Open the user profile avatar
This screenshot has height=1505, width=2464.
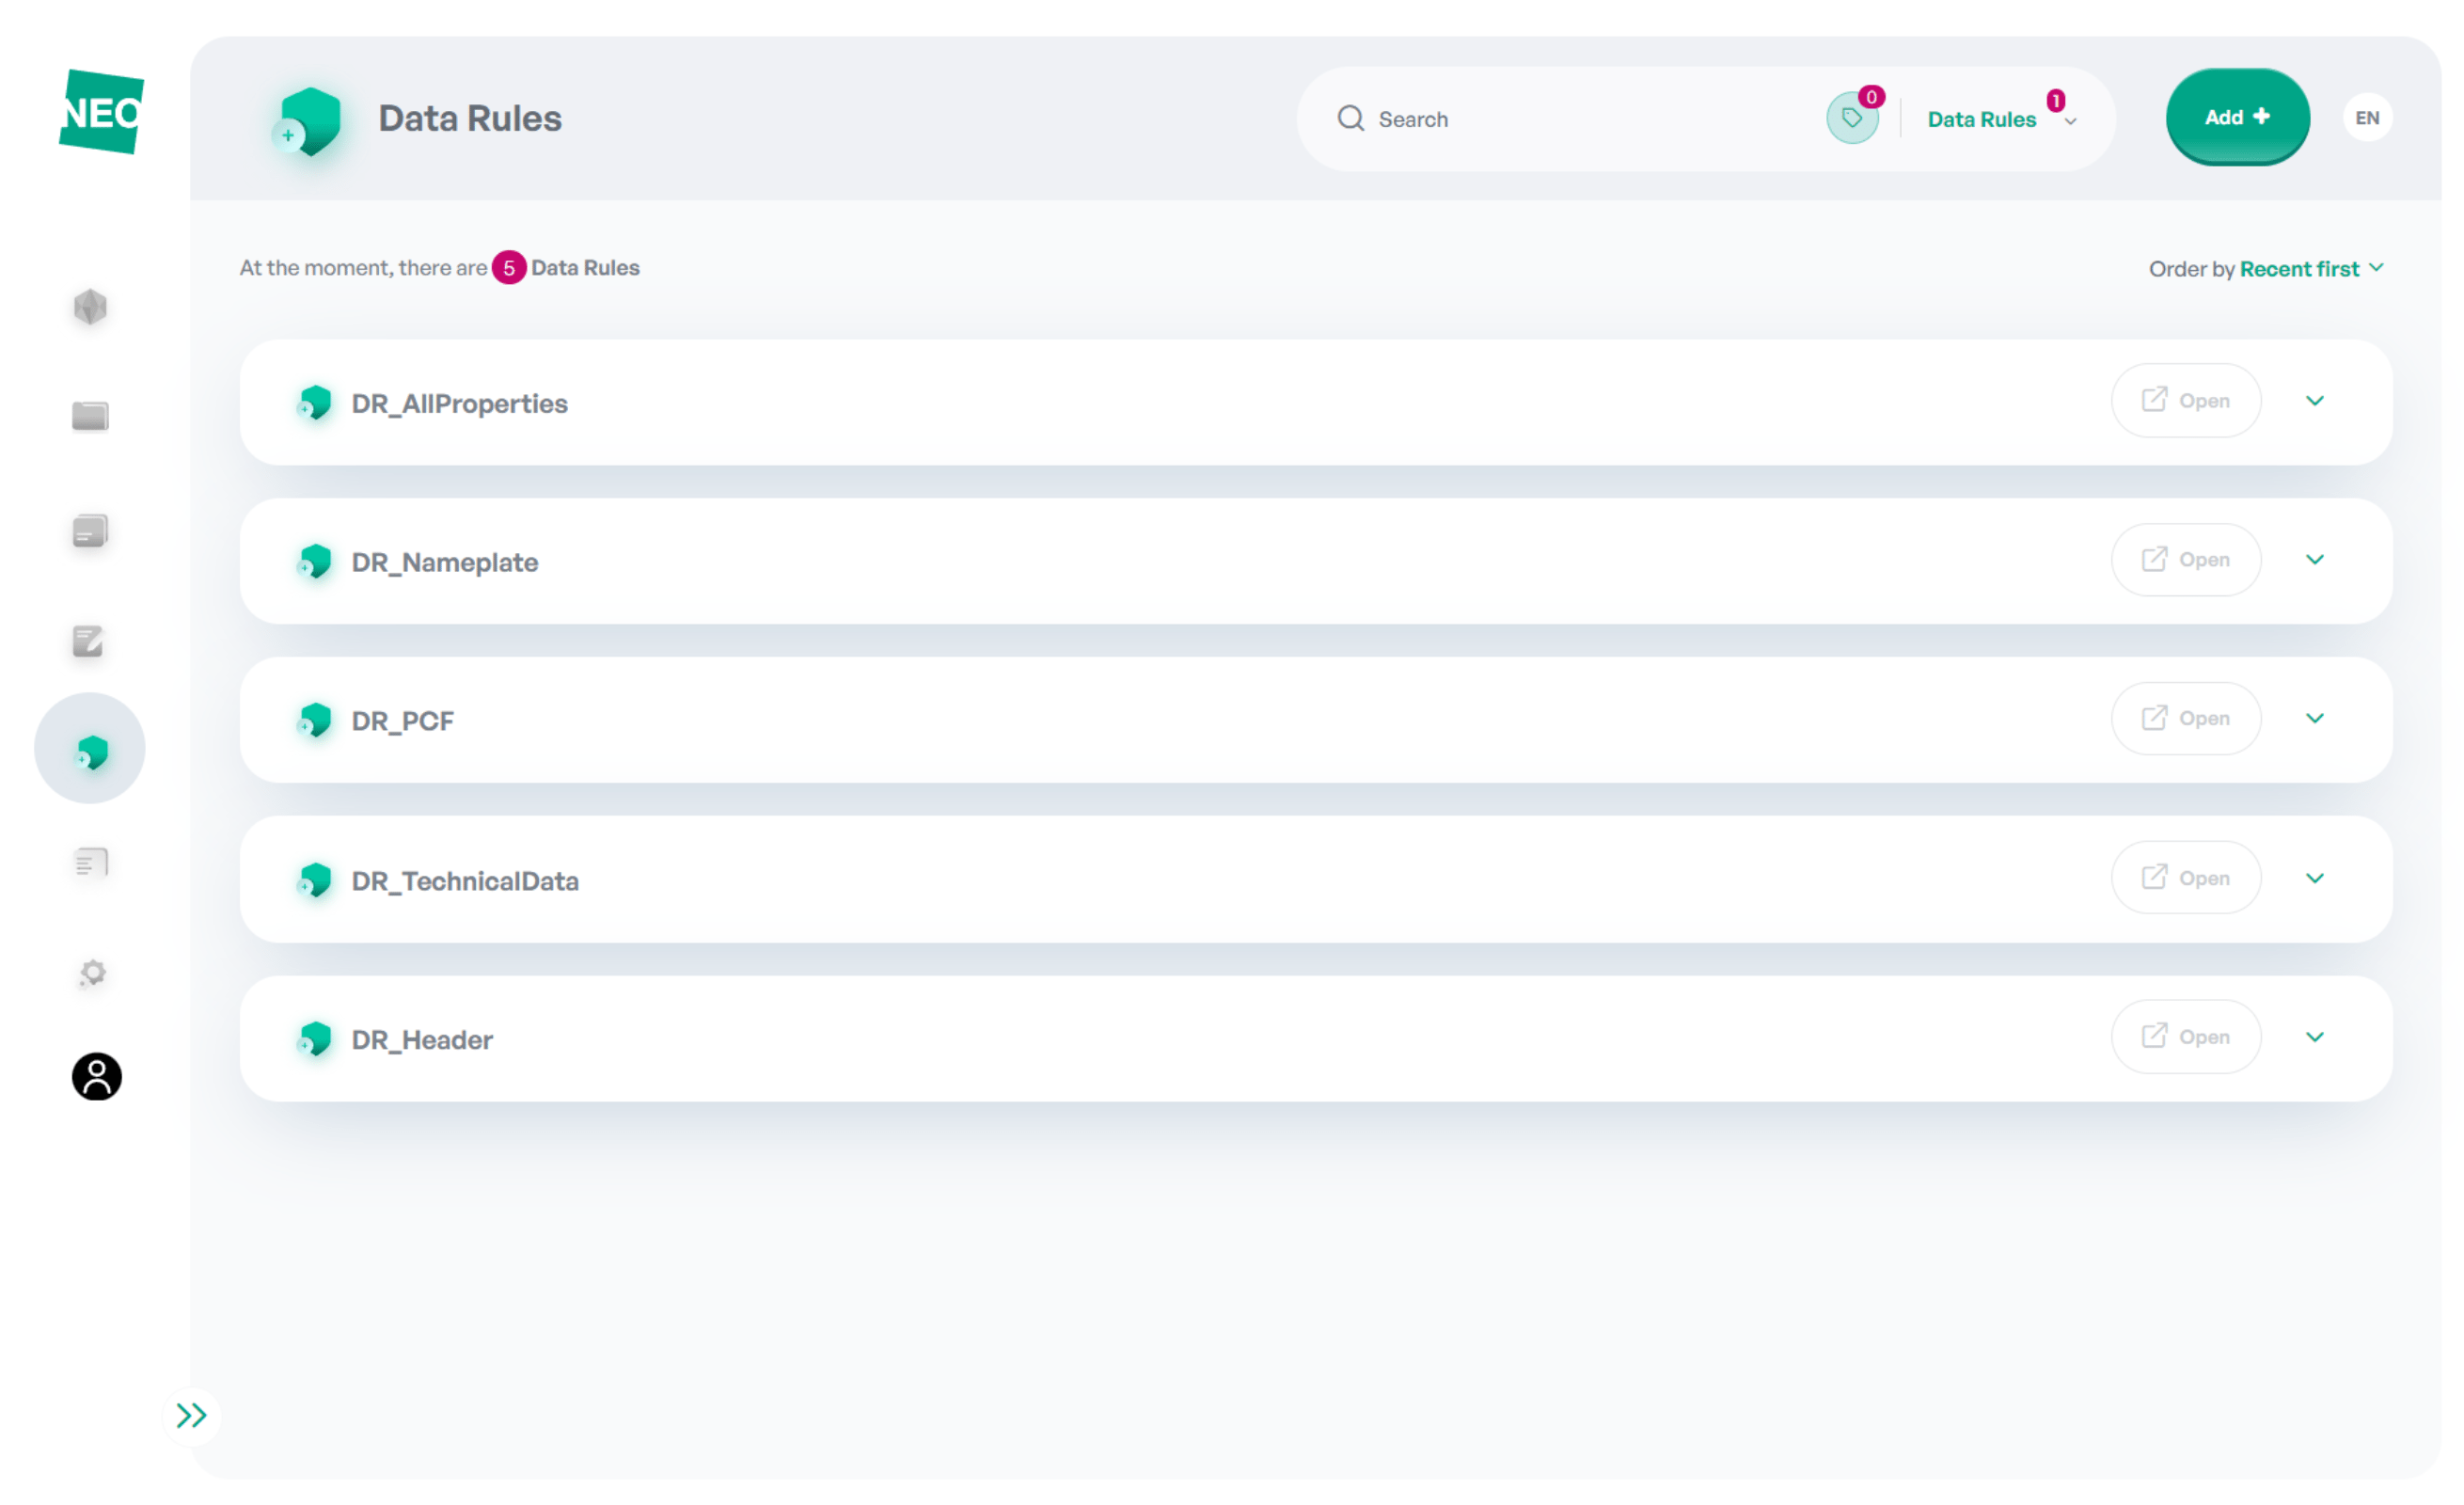(x=97, y=1077)
